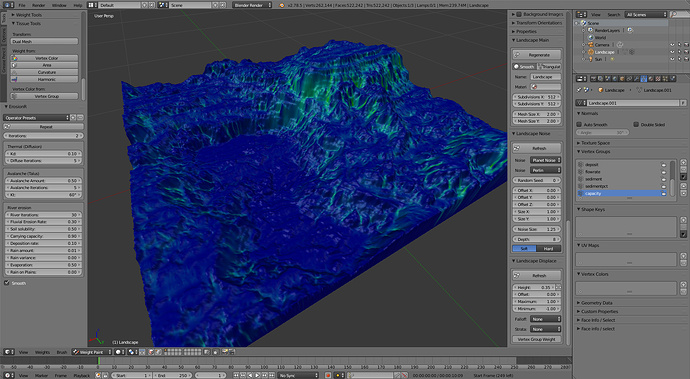Viewport: 690px width, 379px height.
Task: Open the timeline editor type icon
Action: tap(8, 375)
